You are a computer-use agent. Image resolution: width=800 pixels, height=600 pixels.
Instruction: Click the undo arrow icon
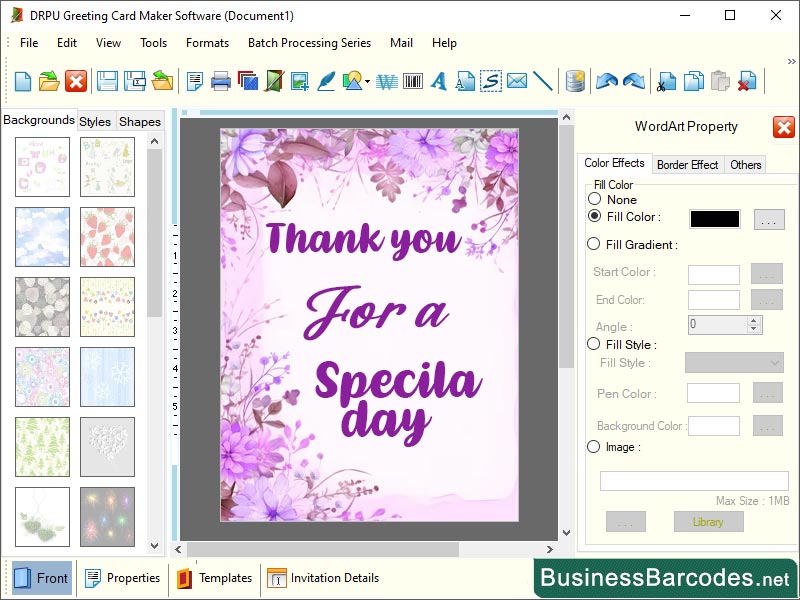click(606, 82)
